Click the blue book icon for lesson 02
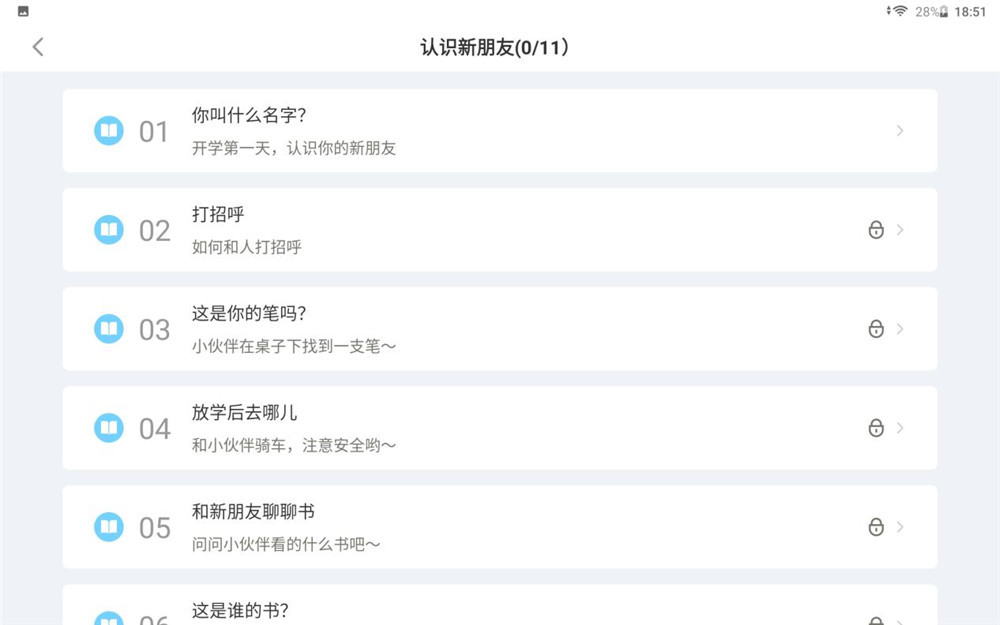The width and height of the screenshot is (1000, 625). (x=109, y=230)
